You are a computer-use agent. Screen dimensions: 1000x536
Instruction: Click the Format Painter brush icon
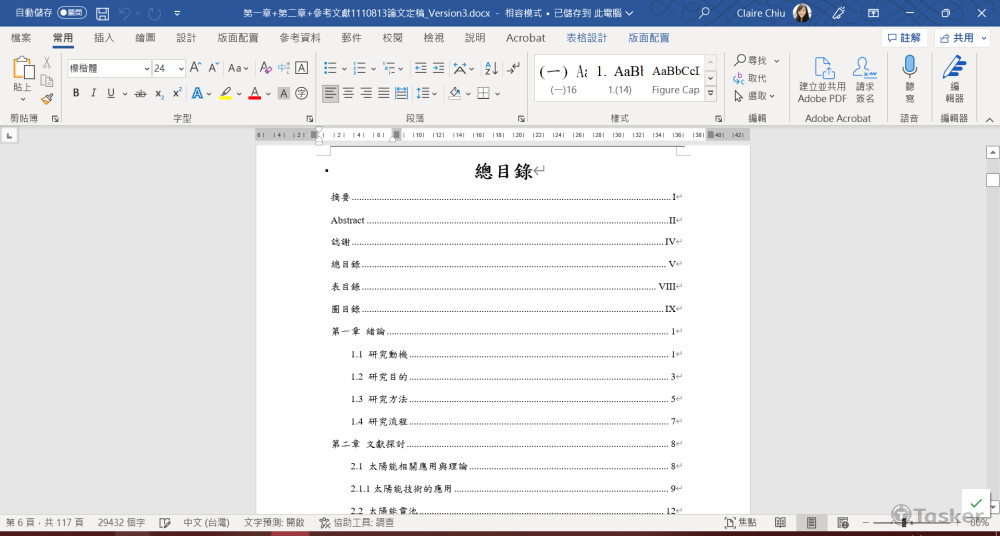pyautogui.click(x=47, y=99)
